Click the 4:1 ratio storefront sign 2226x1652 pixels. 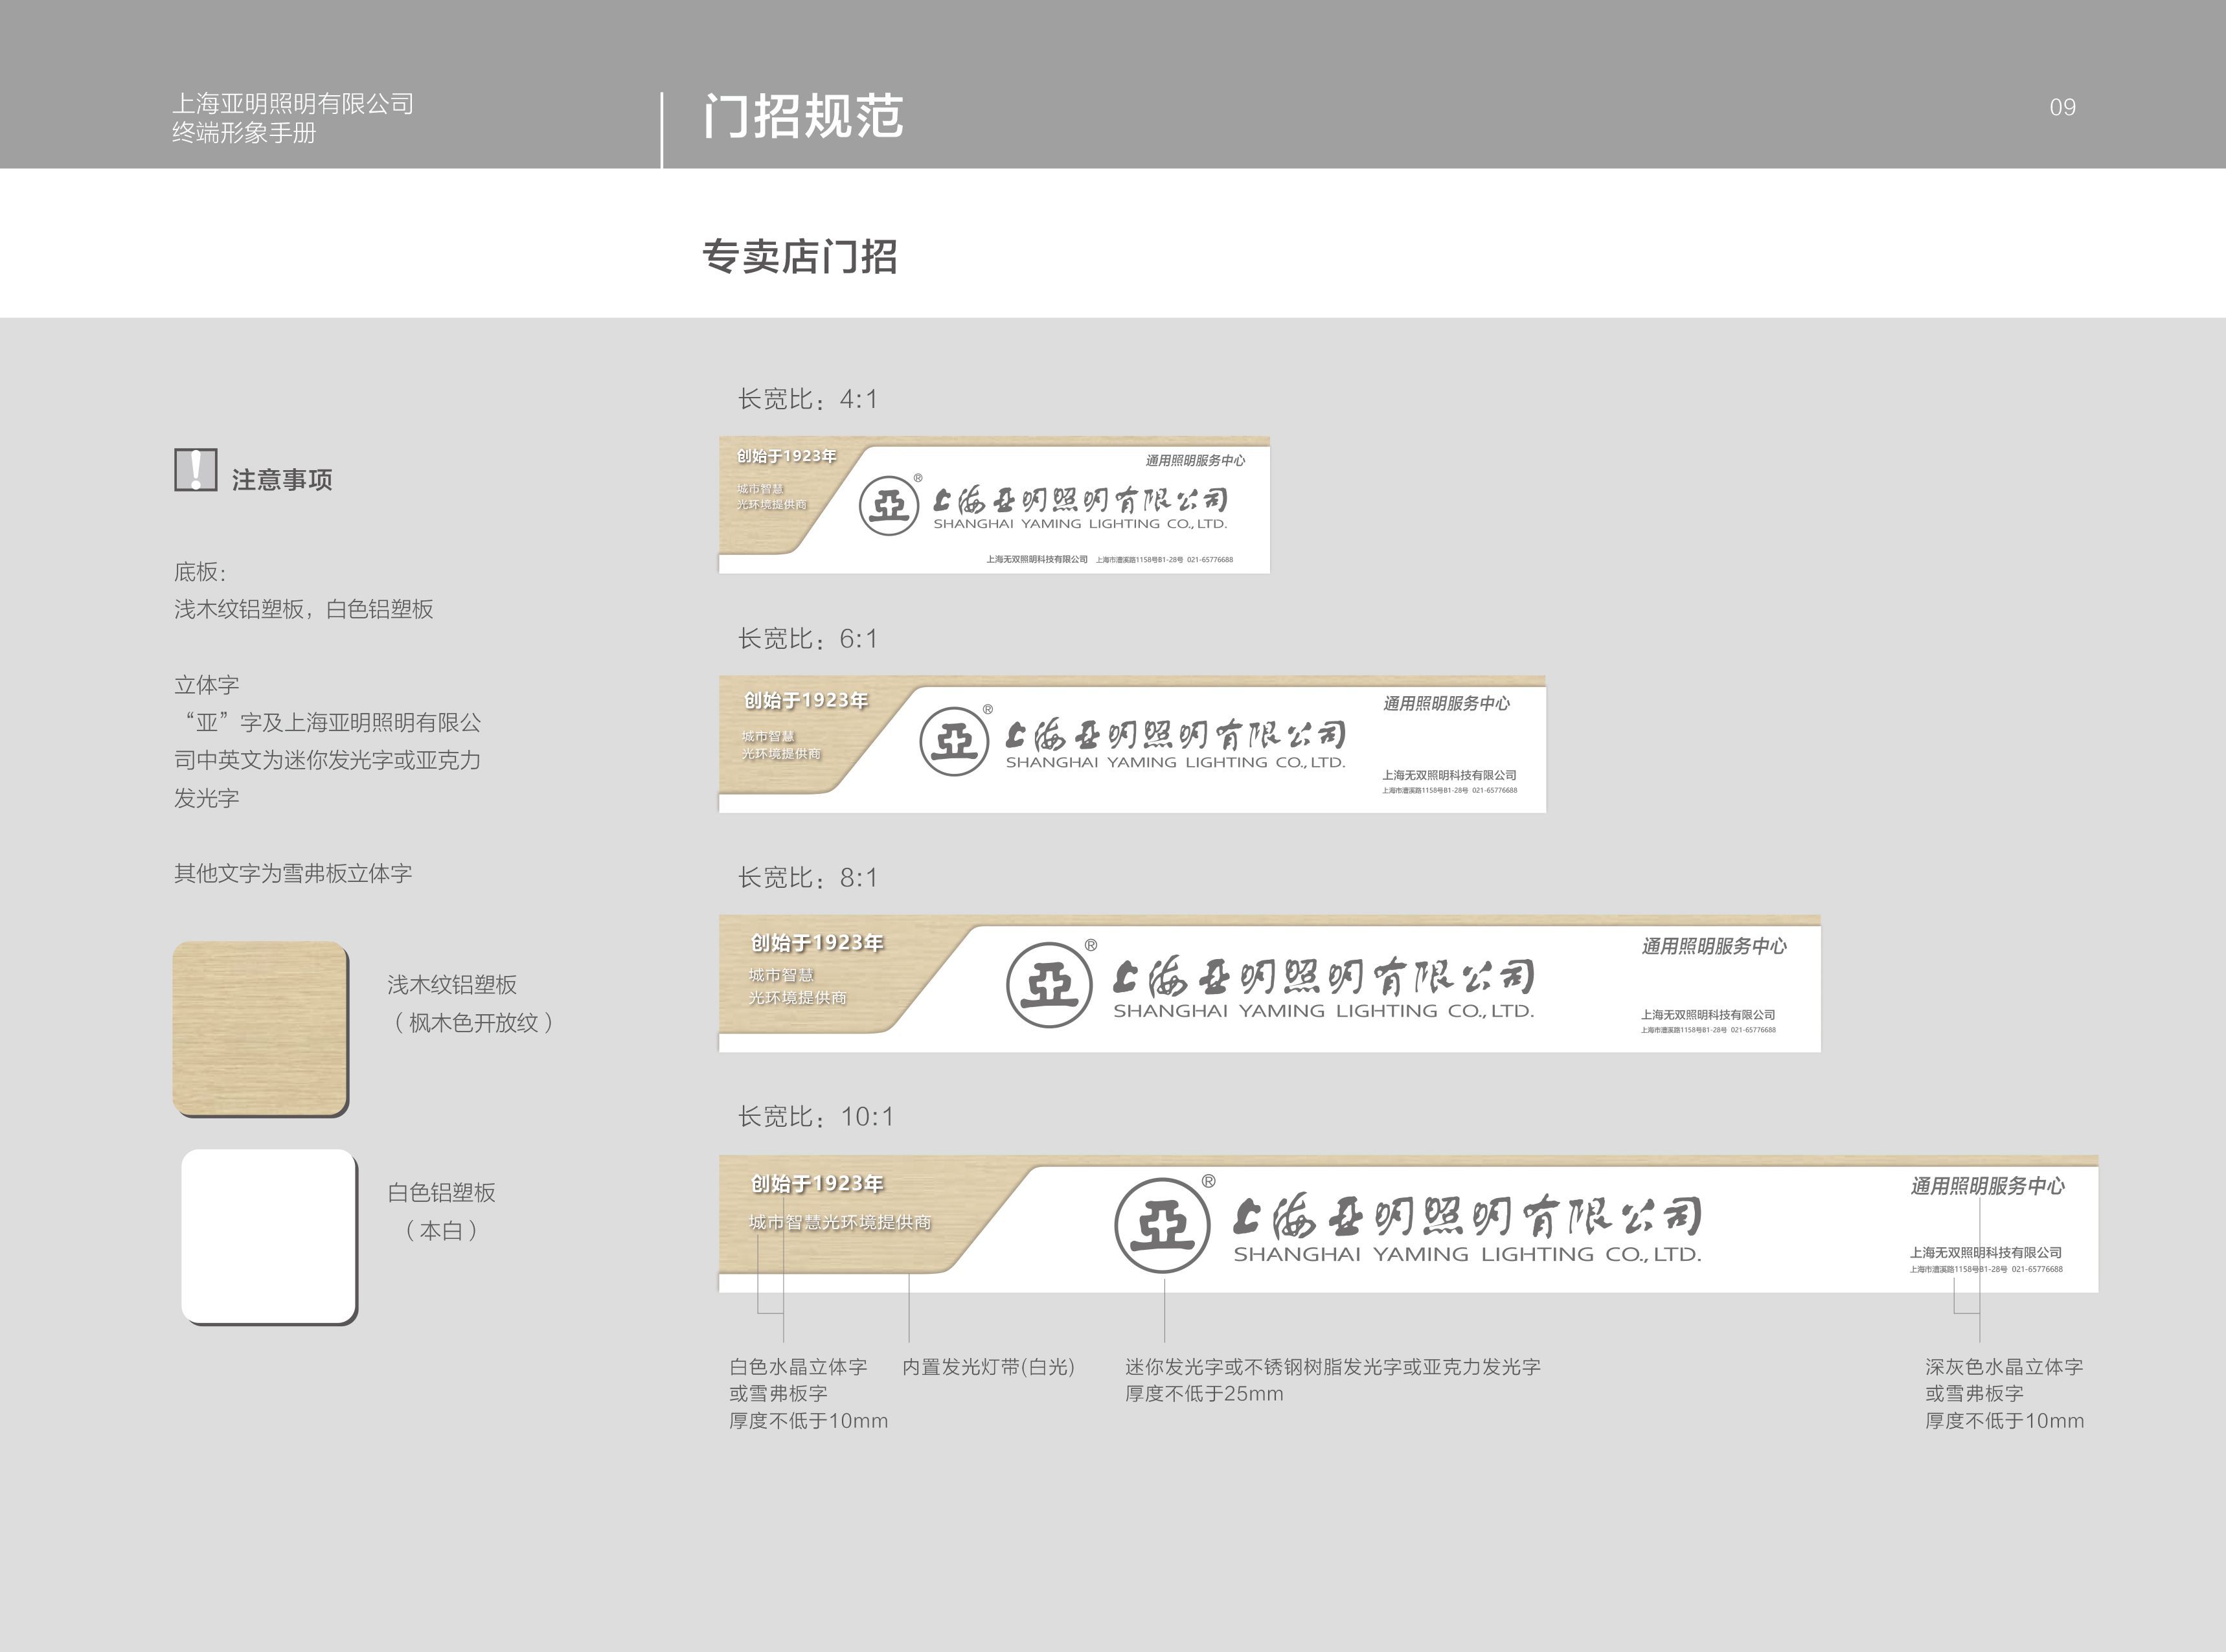tap(994, 505)
